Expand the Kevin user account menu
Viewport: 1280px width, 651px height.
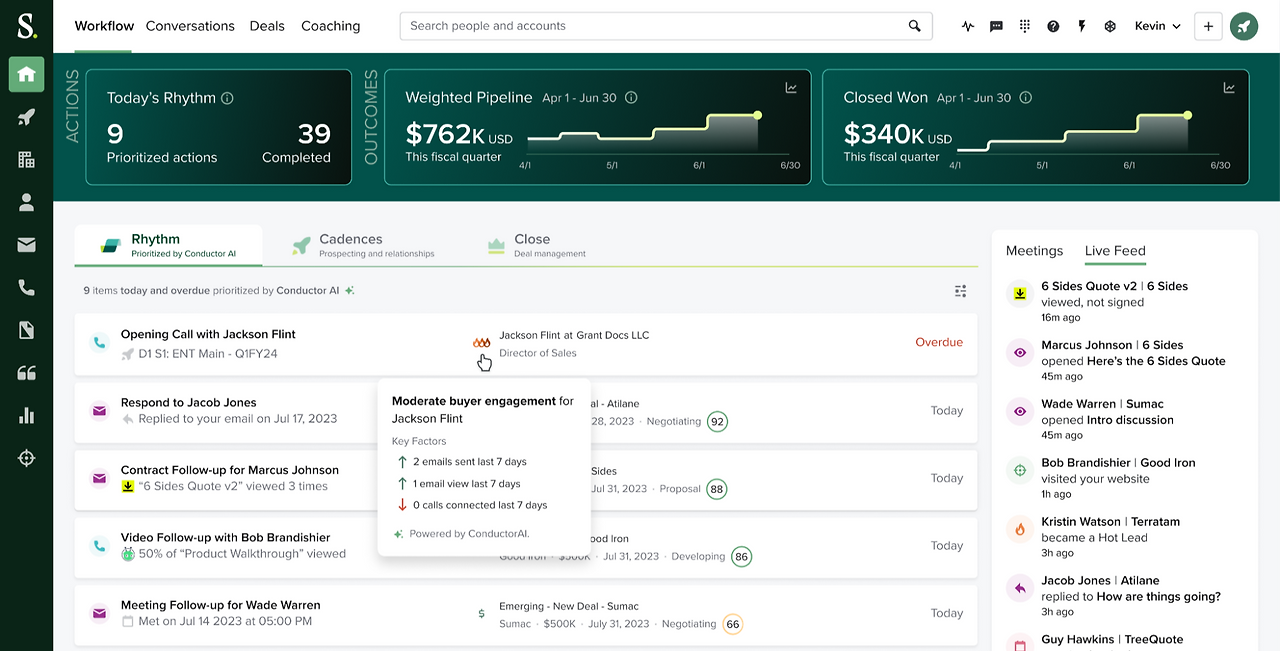click(1157, 26)
